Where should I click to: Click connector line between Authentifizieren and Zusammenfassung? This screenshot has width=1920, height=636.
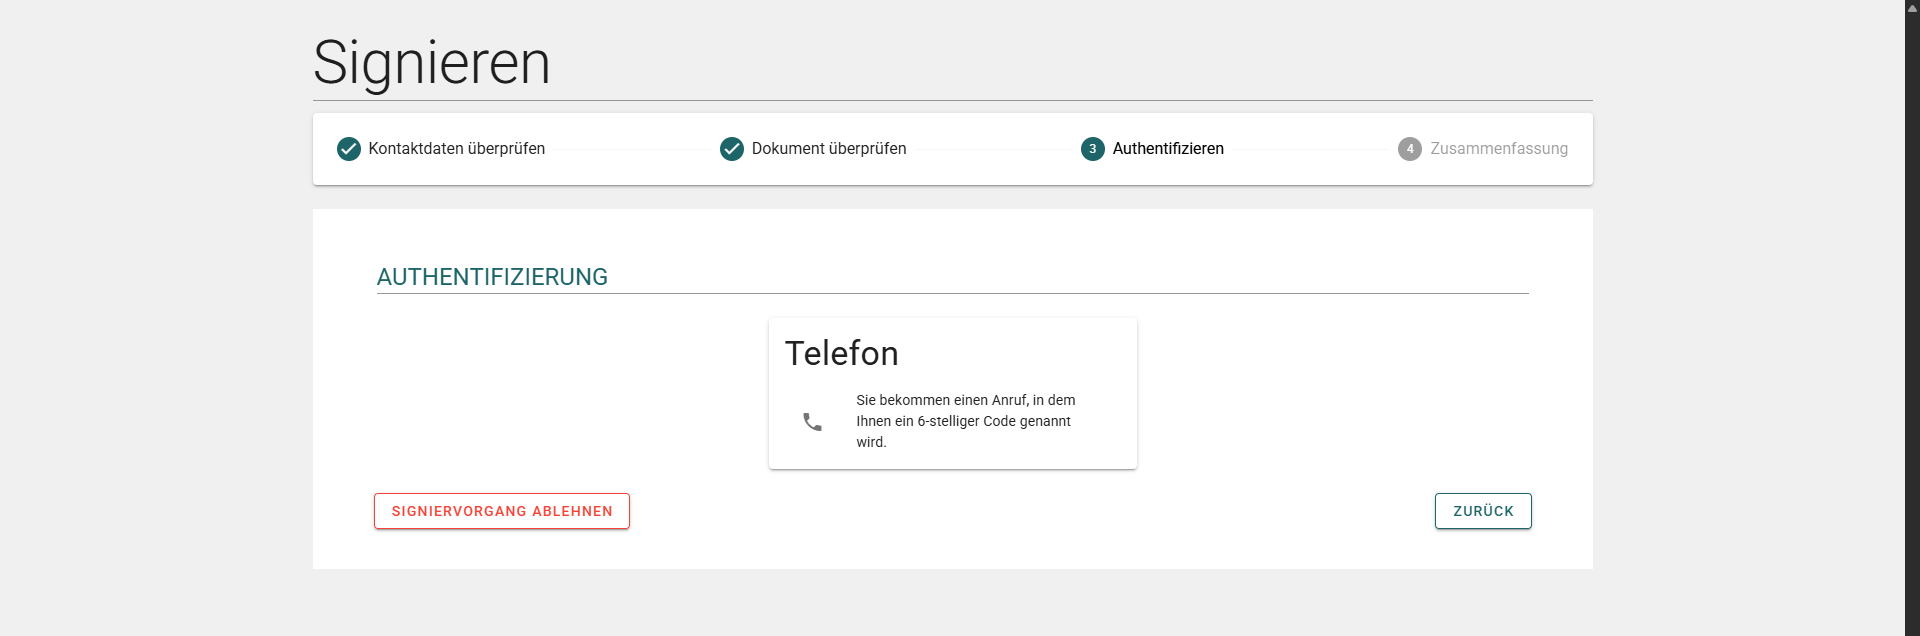(1310, 149)
